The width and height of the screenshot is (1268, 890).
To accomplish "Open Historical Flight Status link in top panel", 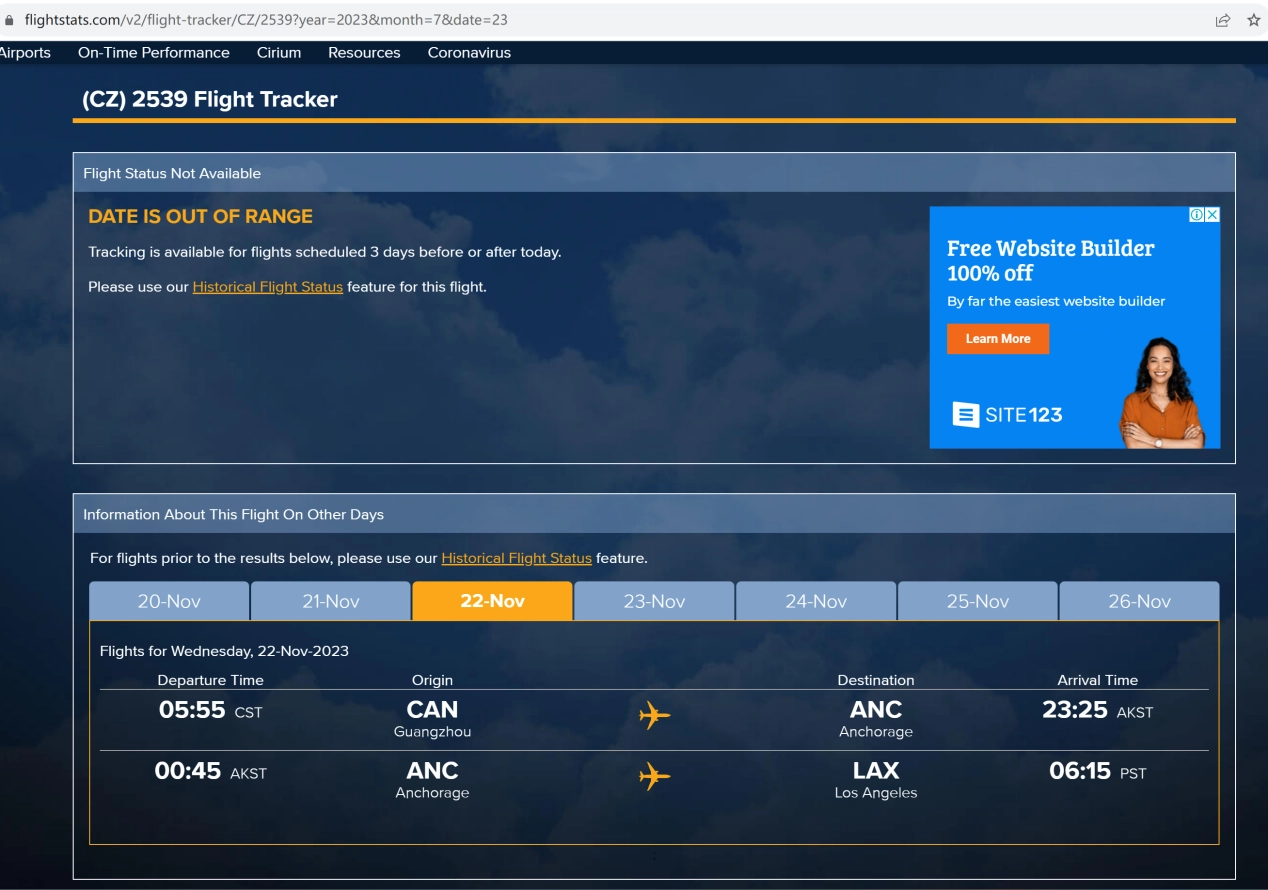I will pyautogui.click(x=268, y=287).
